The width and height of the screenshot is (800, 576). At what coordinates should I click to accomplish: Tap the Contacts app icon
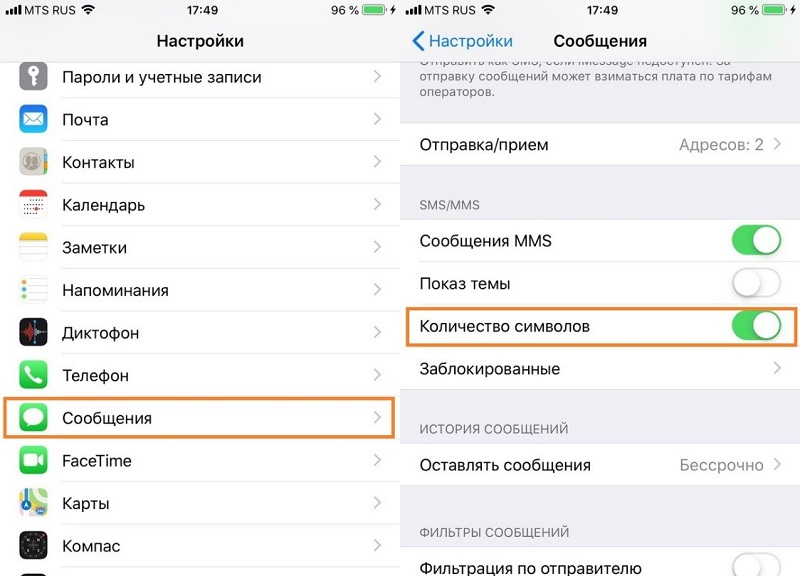pyautogui.click(x=33, y=162)
